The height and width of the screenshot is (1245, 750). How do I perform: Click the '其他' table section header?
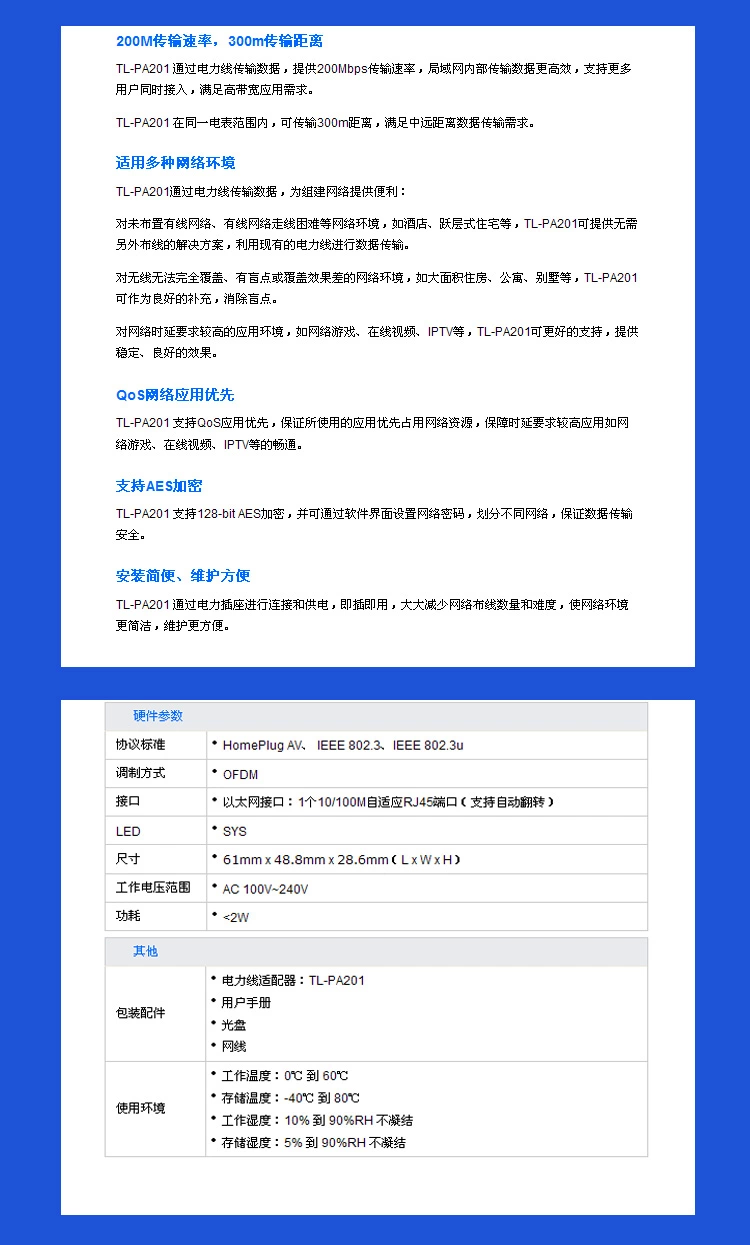pyautogui.click(x=146, y=951)
